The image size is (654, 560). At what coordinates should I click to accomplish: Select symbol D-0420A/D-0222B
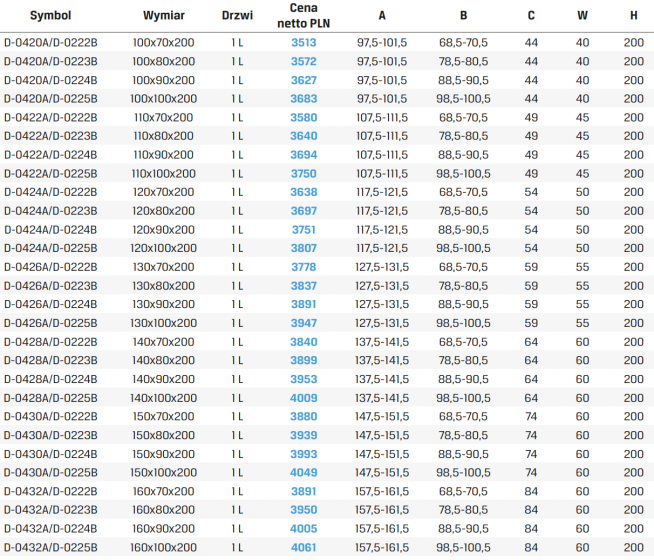pos(50,43)
